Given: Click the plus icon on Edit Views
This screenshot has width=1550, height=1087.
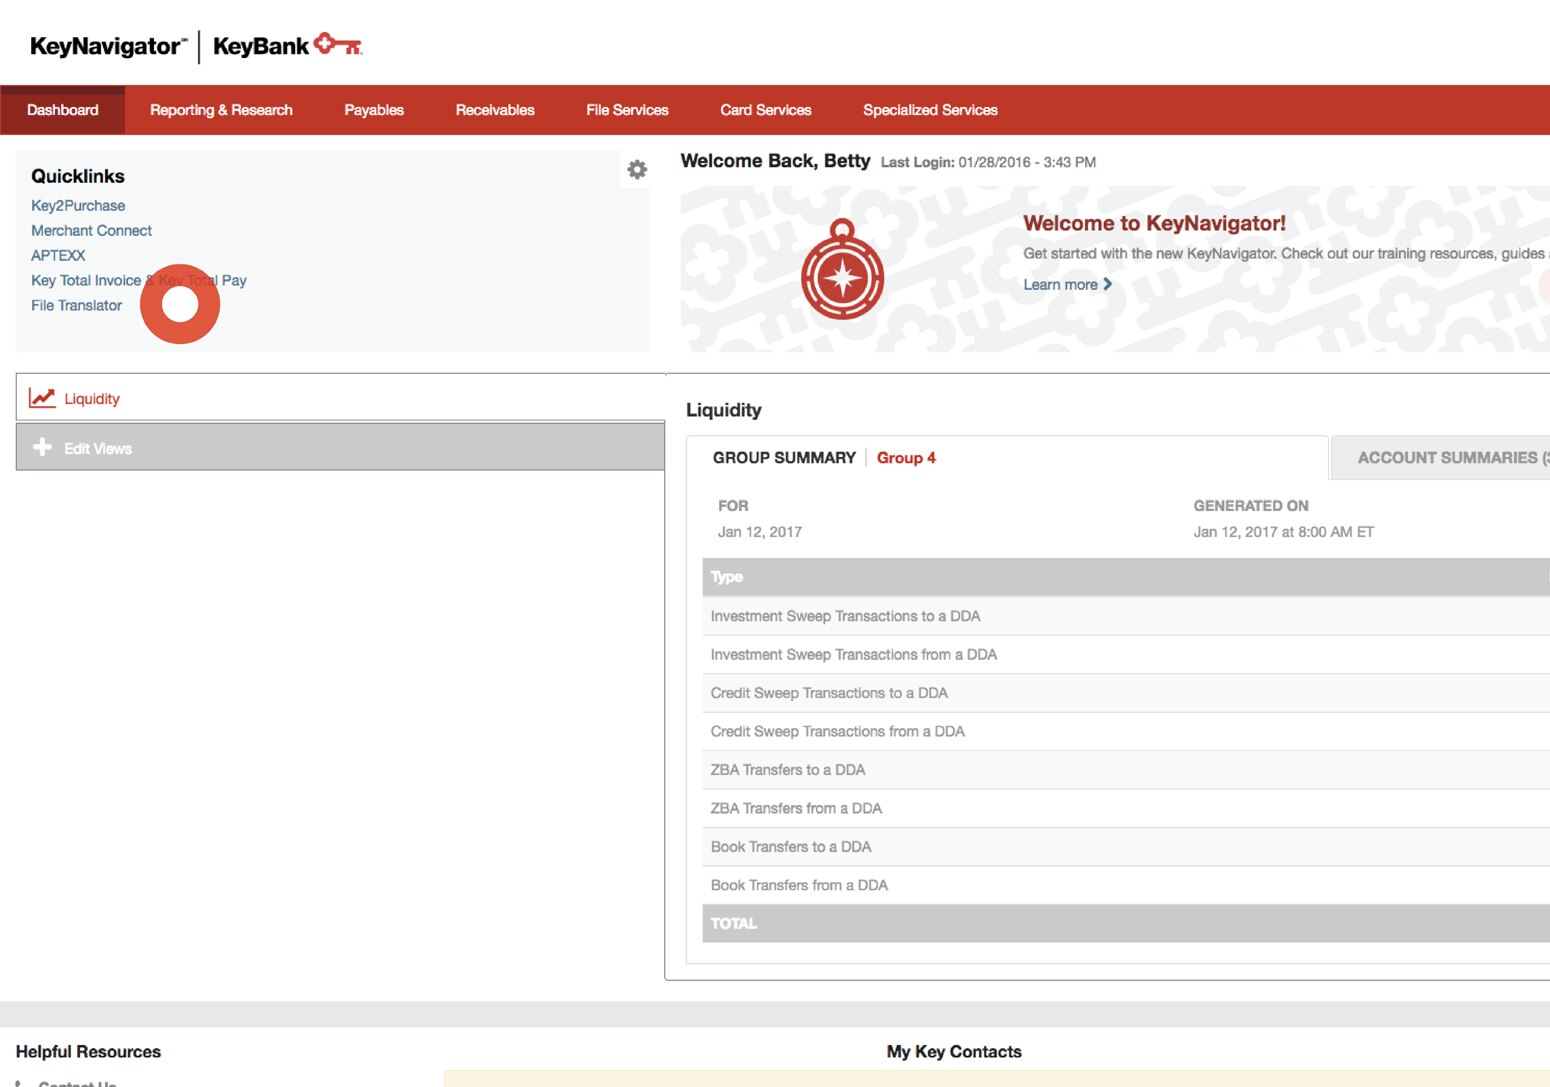Looking at the screenshot, I should click(42, 446).
